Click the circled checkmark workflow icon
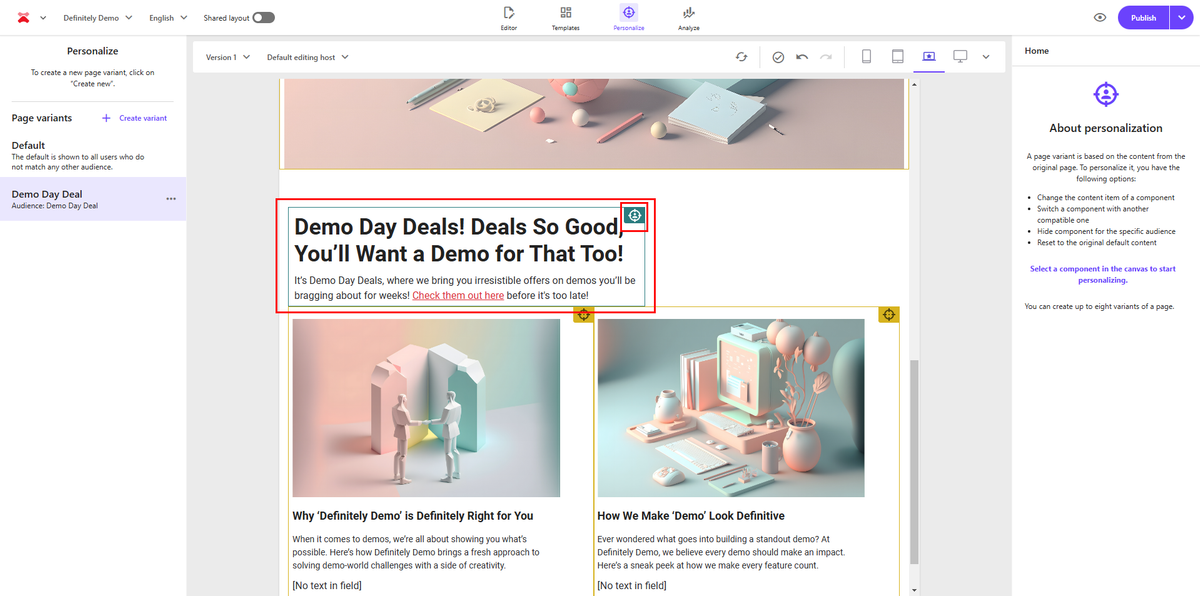Viewport: 1200px width, 596px height. coord(778,57)
